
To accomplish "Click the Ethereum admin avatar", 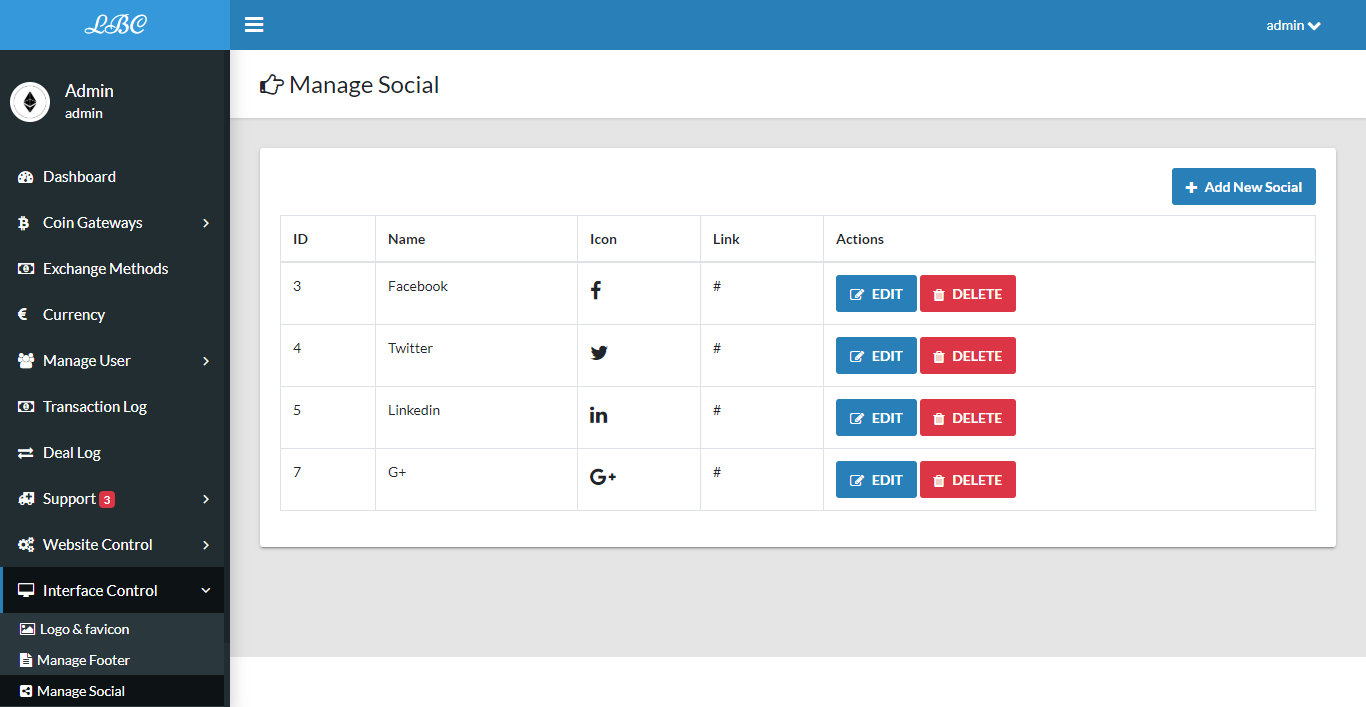I will (30, 102).
